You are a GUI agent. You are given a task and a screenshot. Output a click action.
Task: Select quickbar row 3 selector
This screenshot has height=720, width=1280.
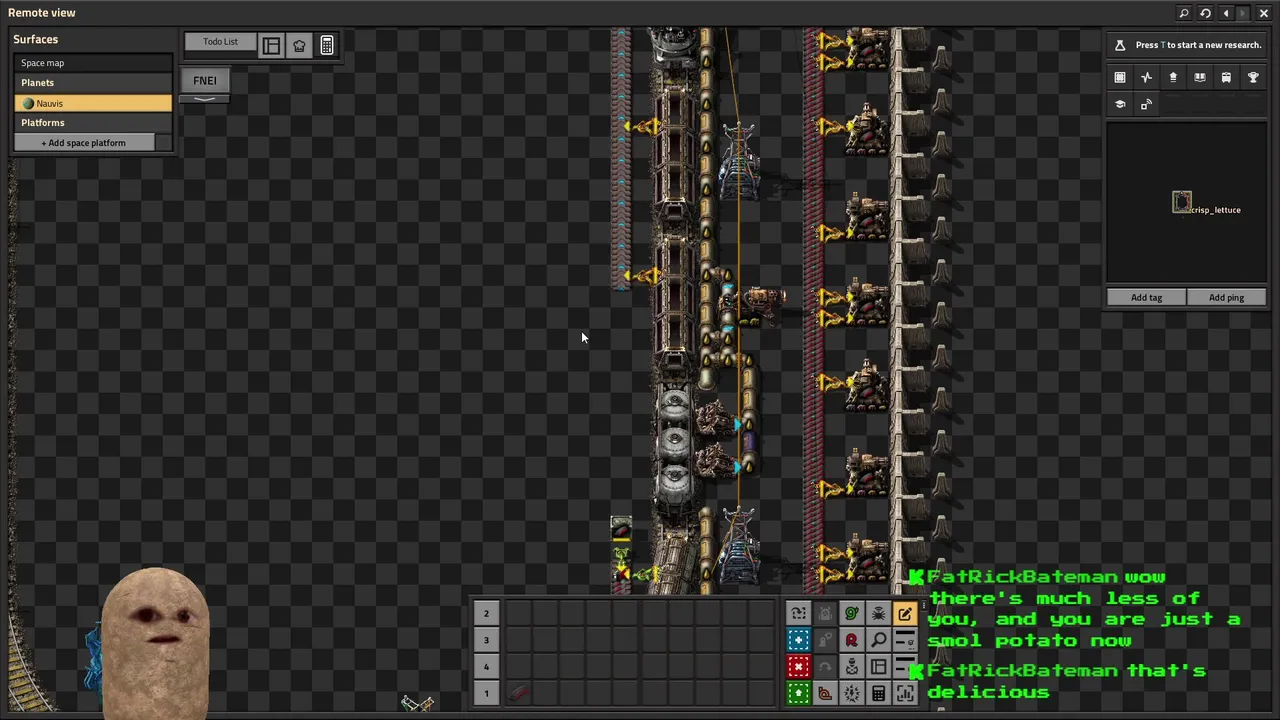(x=486, y=640)
